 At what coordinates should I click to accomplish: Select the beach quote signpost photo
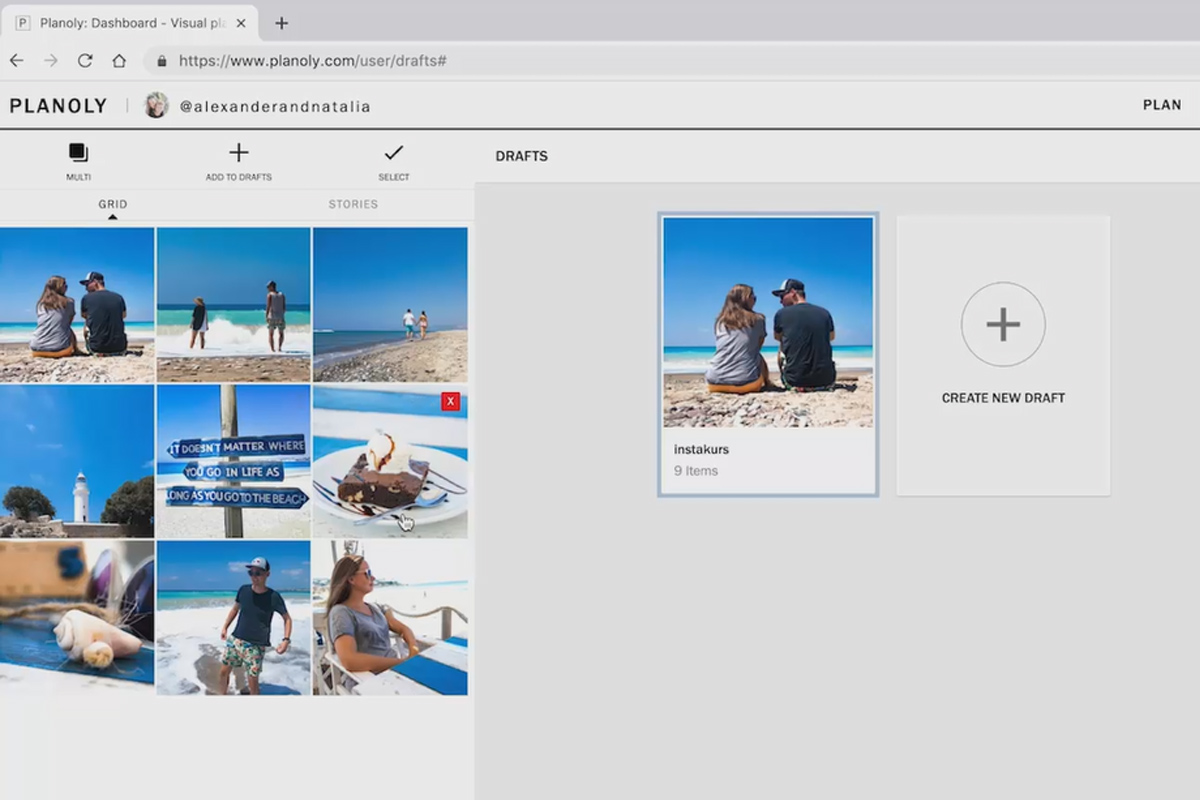tap(234, 461)
